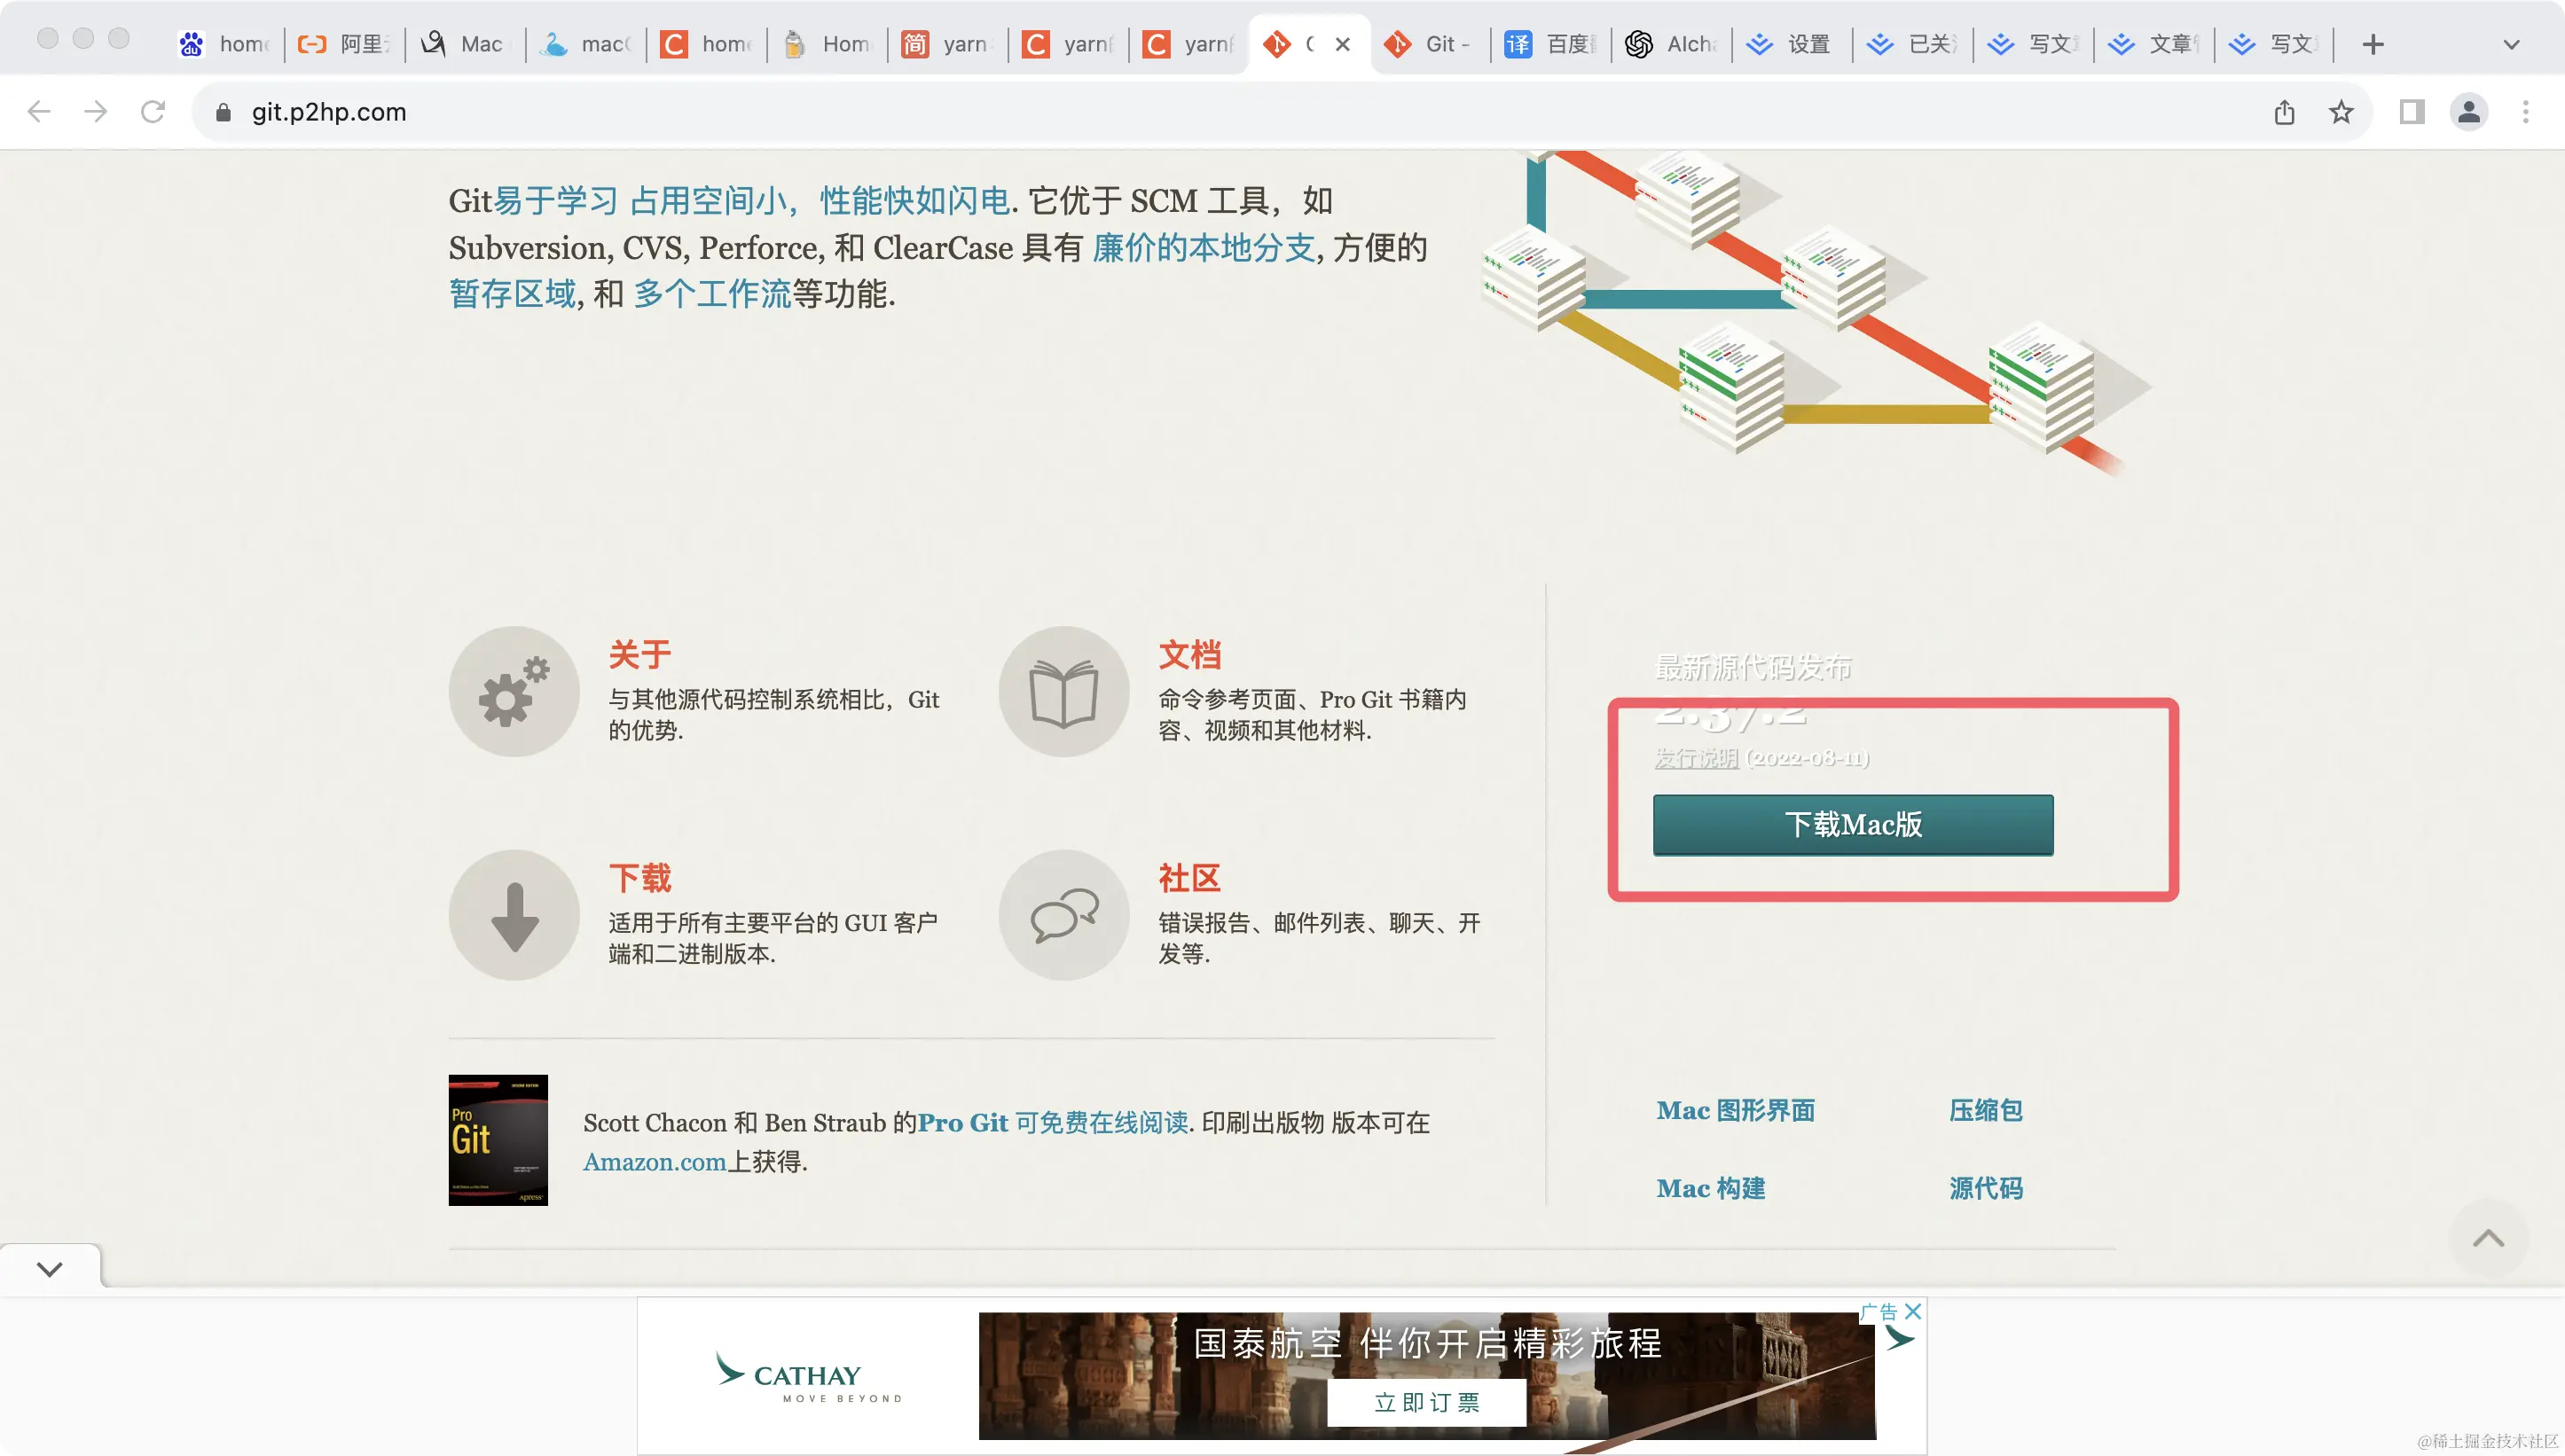Click the Pro Git book cover
The width and height of the screenshot is (2565, 1456).
pyautogui.click(x=498, y=1139)
